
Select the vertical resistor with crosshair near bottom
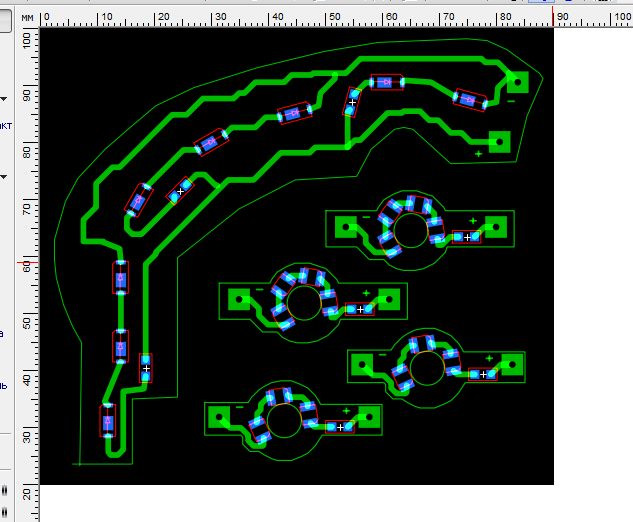[146, 368]
